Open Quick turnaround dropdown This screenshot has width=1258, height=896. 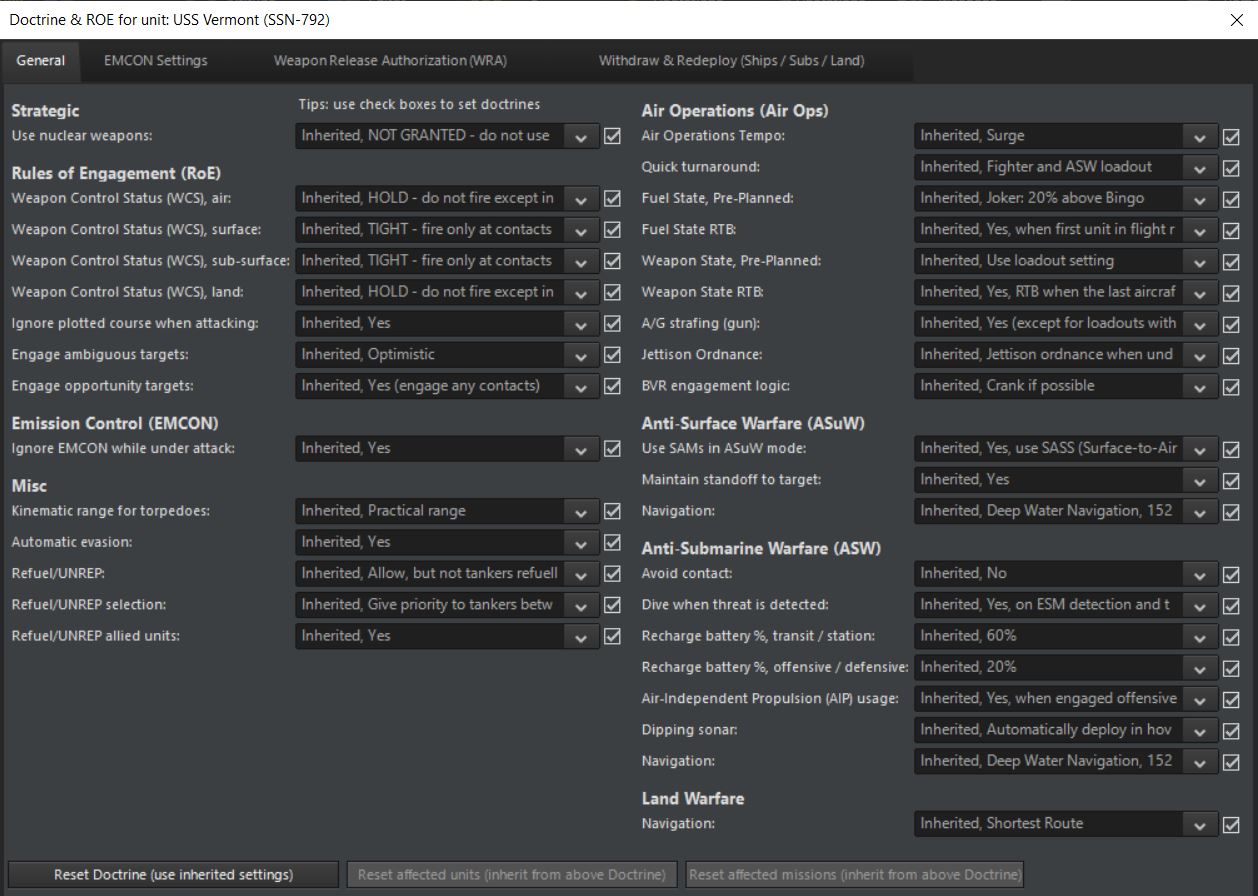tap(1200, 167)
